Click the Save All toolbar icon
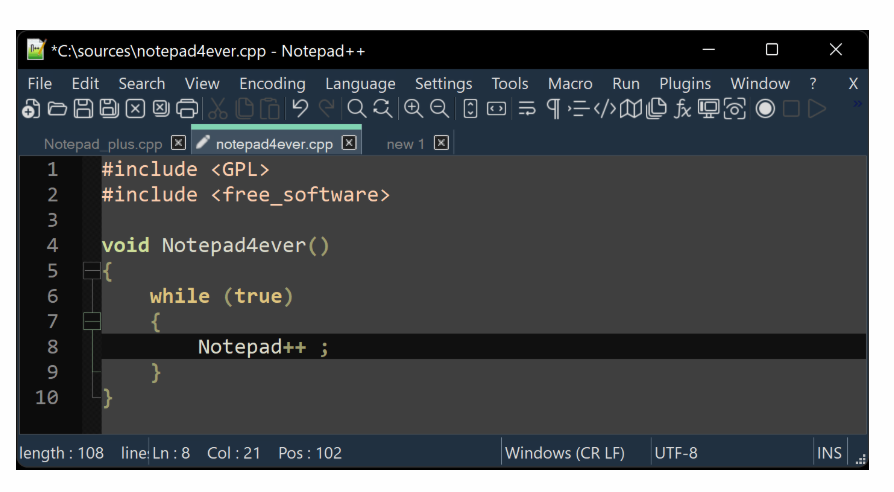This screenshot has height=492, width=894. (109, 109)
